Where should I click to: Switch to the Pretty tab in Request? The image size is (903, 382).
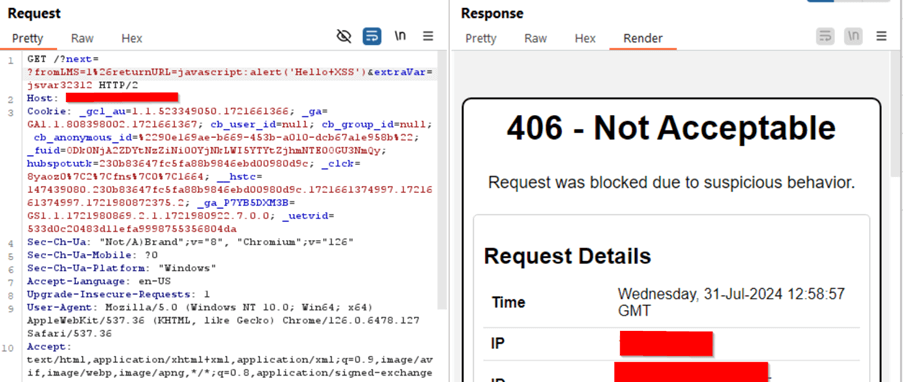click(x=28, y=39)
